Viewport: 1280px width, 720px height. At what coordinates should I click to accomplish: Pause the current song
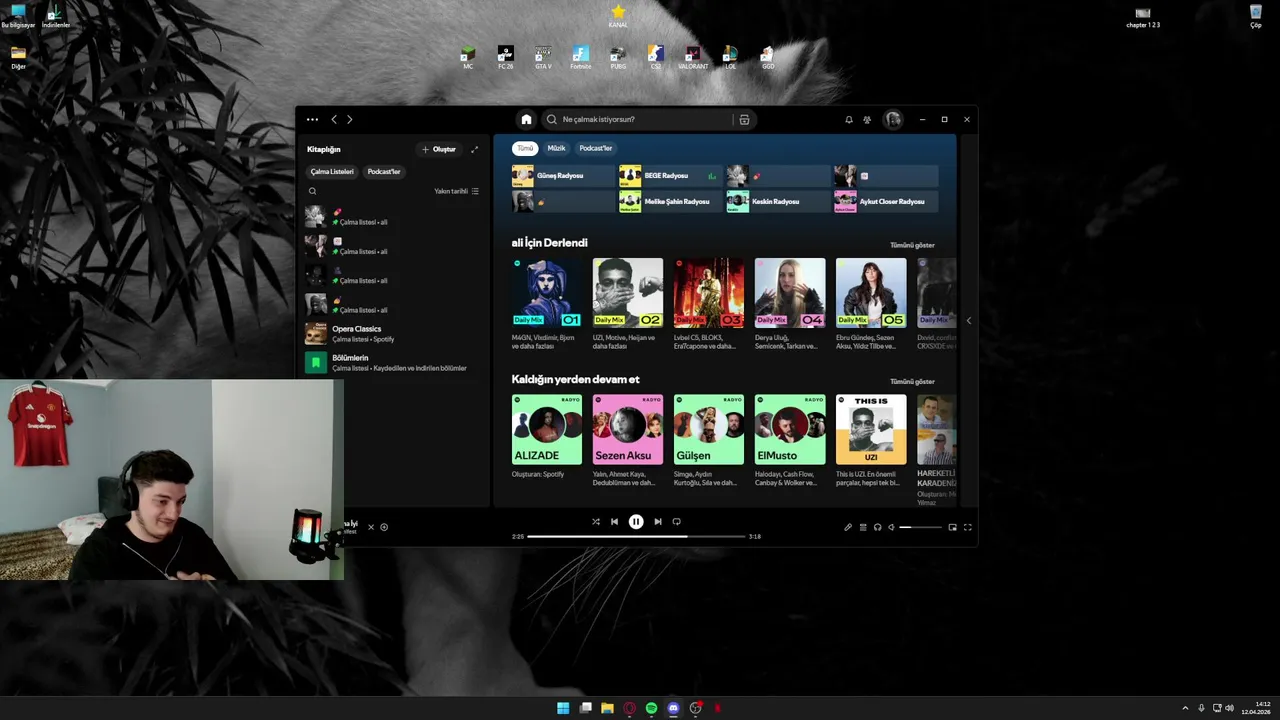click(636, 521)
